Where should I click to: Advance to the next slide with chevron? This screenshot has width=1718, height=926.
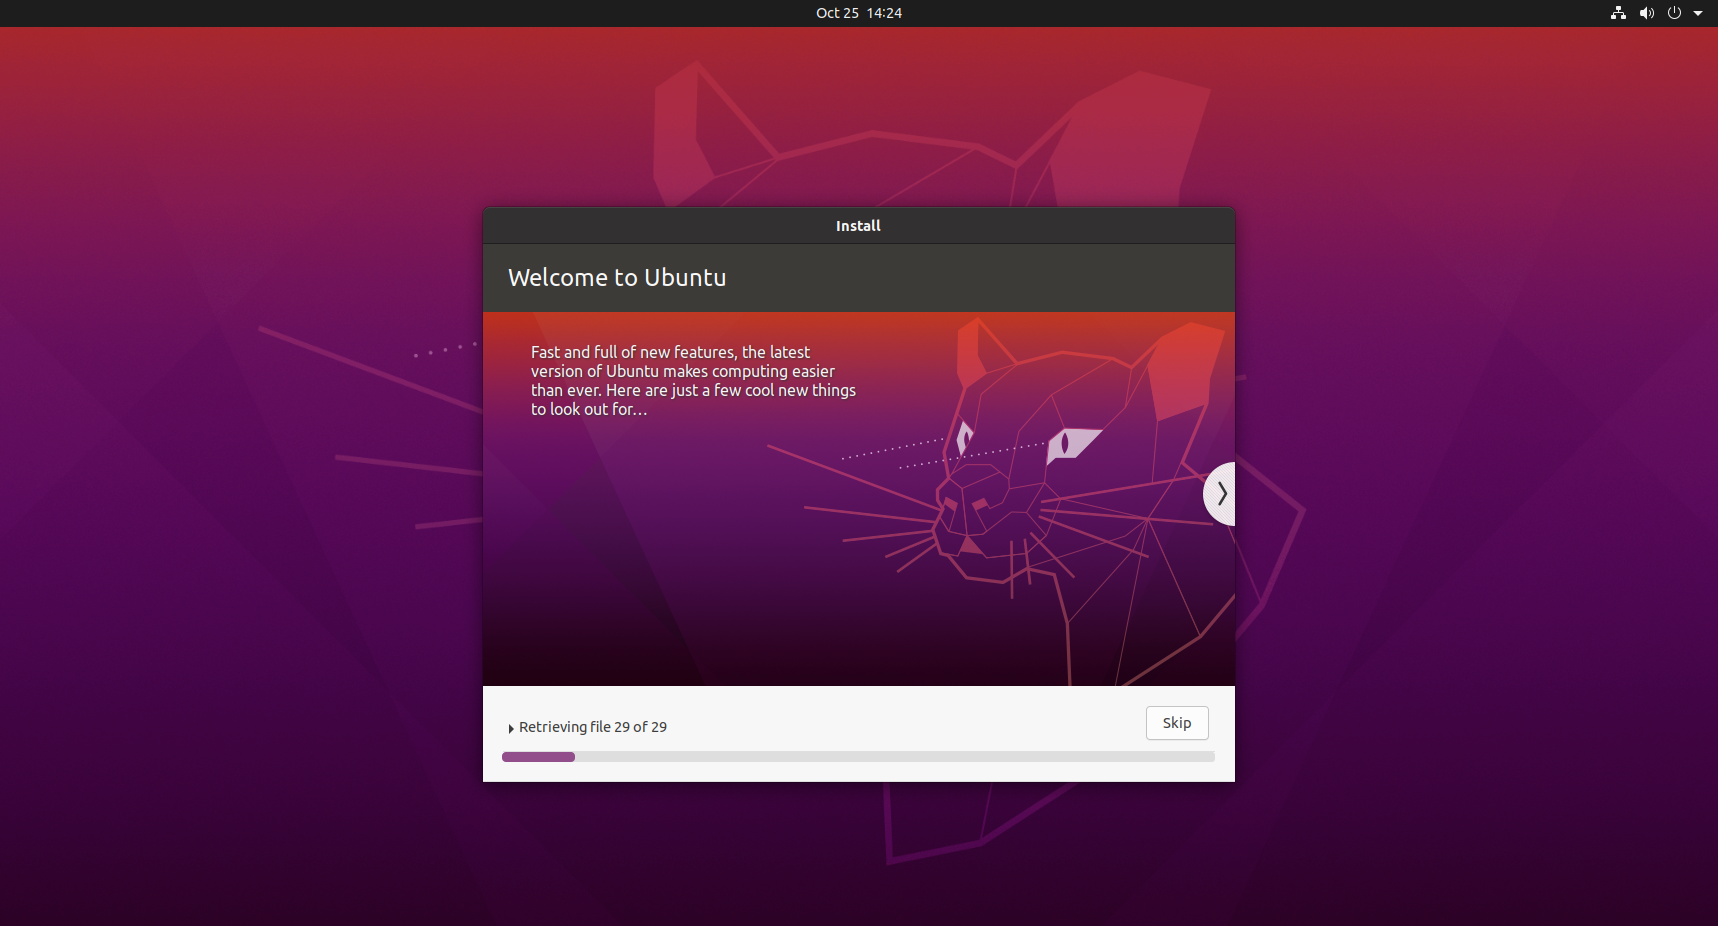[x=1221, y=493]
